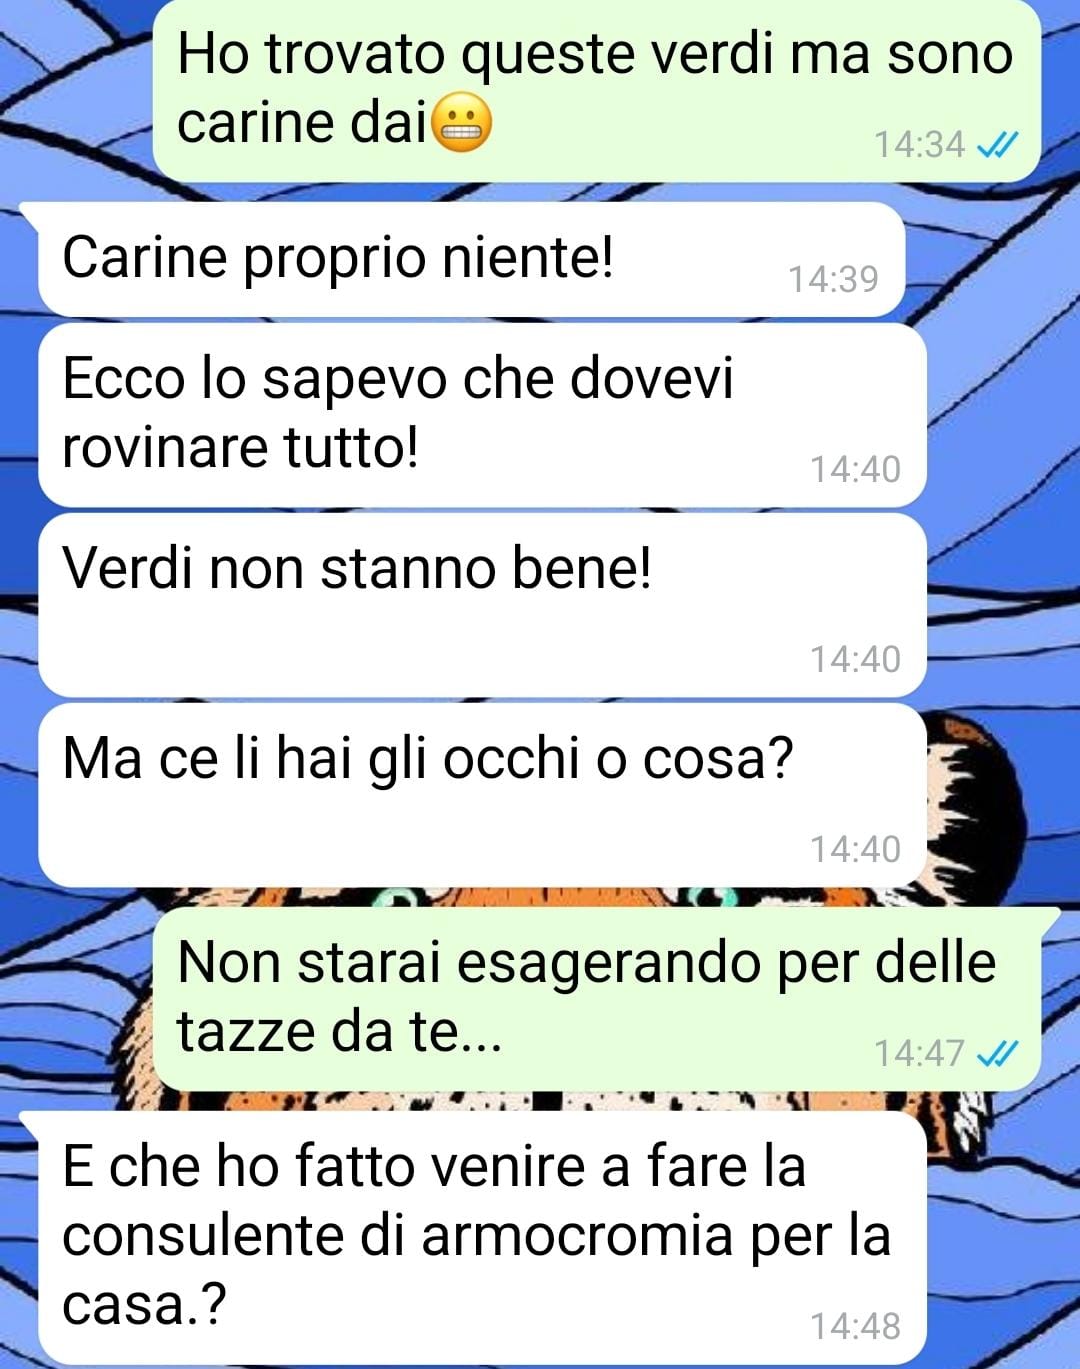Viewport: 1080px width, 1369px height.
Task: Select the message 'Carine proprio niente!'
Action: click(x=471, y=260)
